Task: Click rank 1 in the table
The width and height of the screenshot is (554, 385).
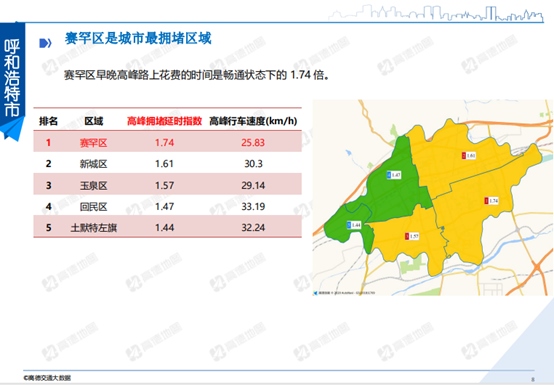Action: tap(48, 143)
